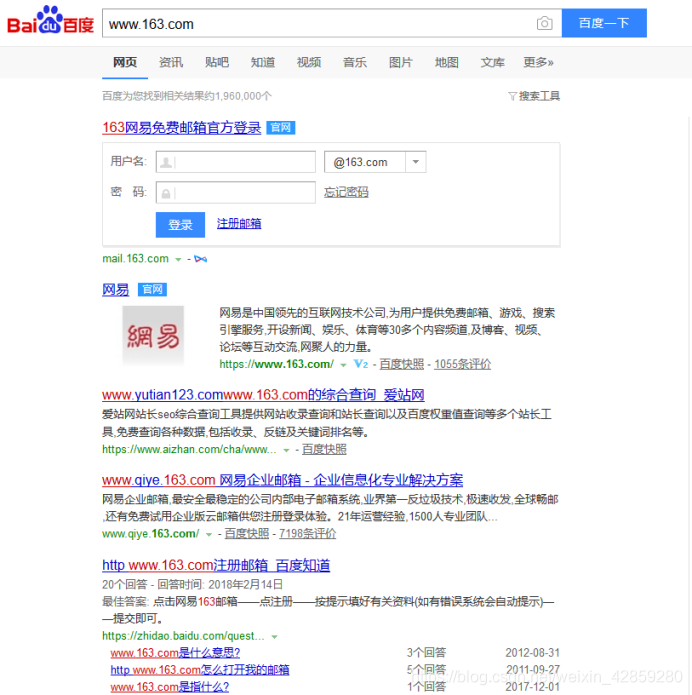Open the 更多» tab menu

[538, 62]
